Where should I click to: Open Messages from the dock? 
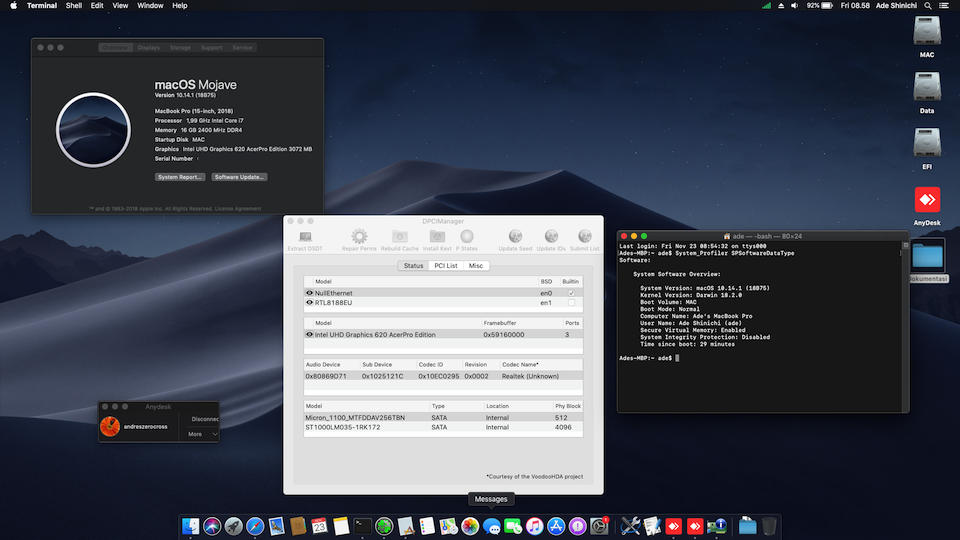pos(492,526)
